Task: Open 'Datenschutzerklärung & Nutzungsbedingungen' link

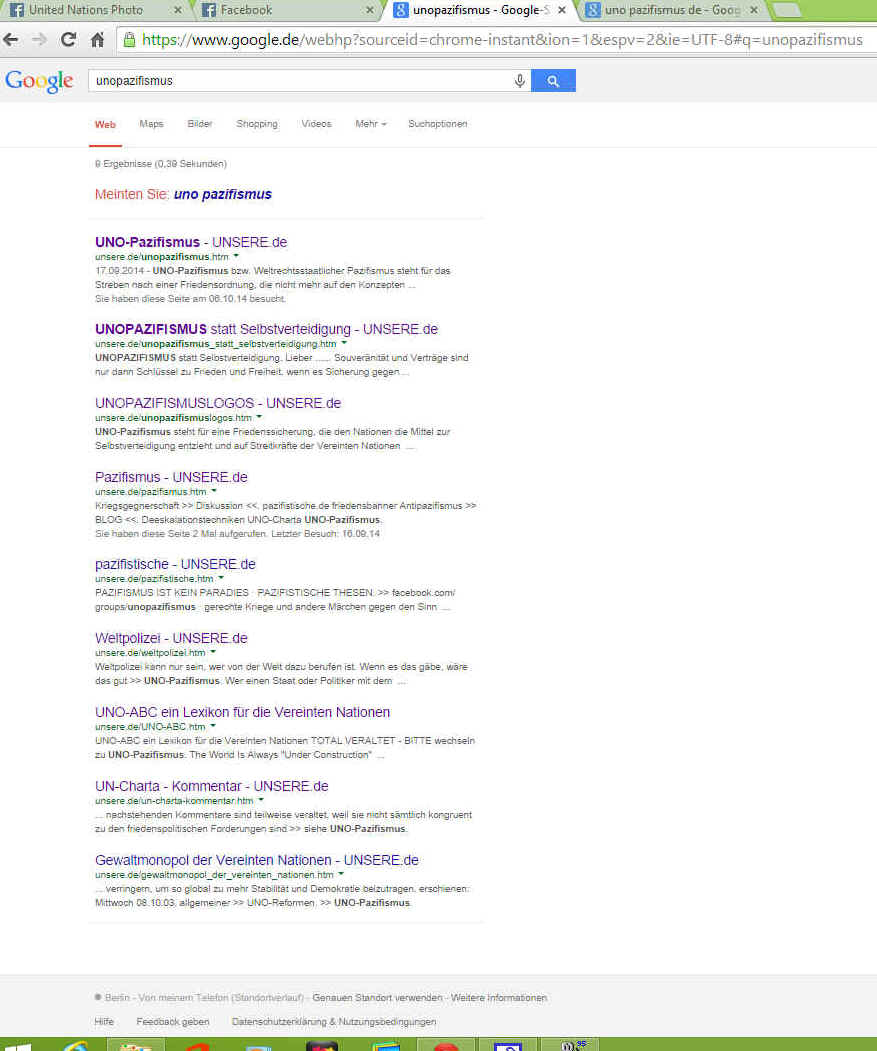Action: (334, 1022)
